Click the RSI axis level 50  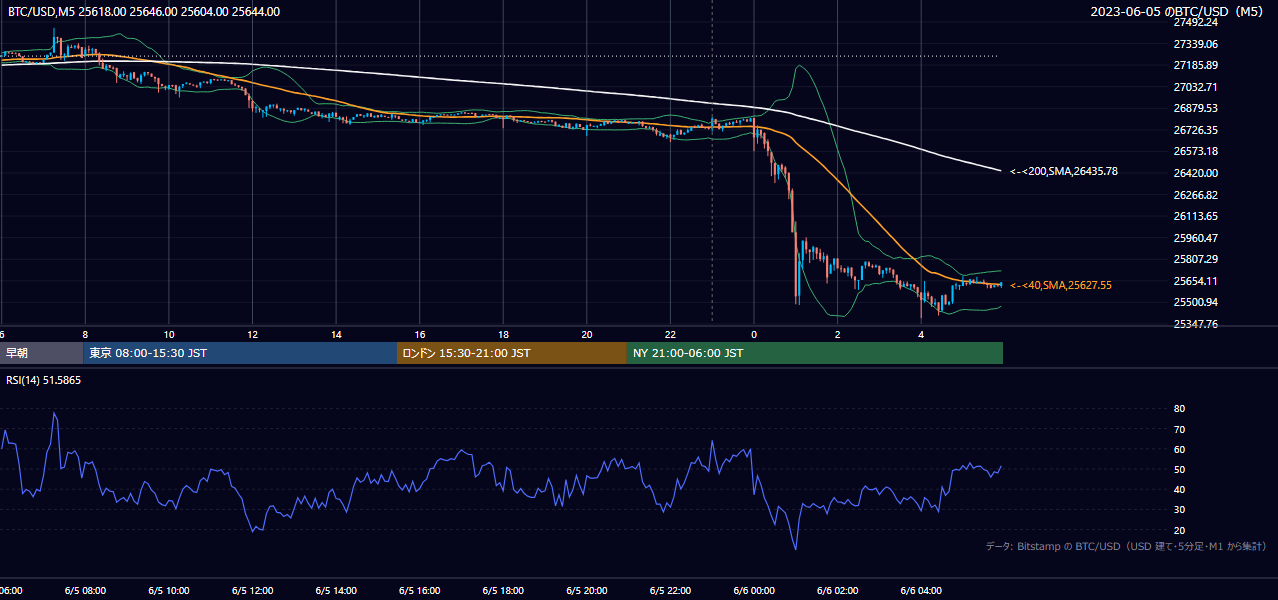(x=1180, y=469)
